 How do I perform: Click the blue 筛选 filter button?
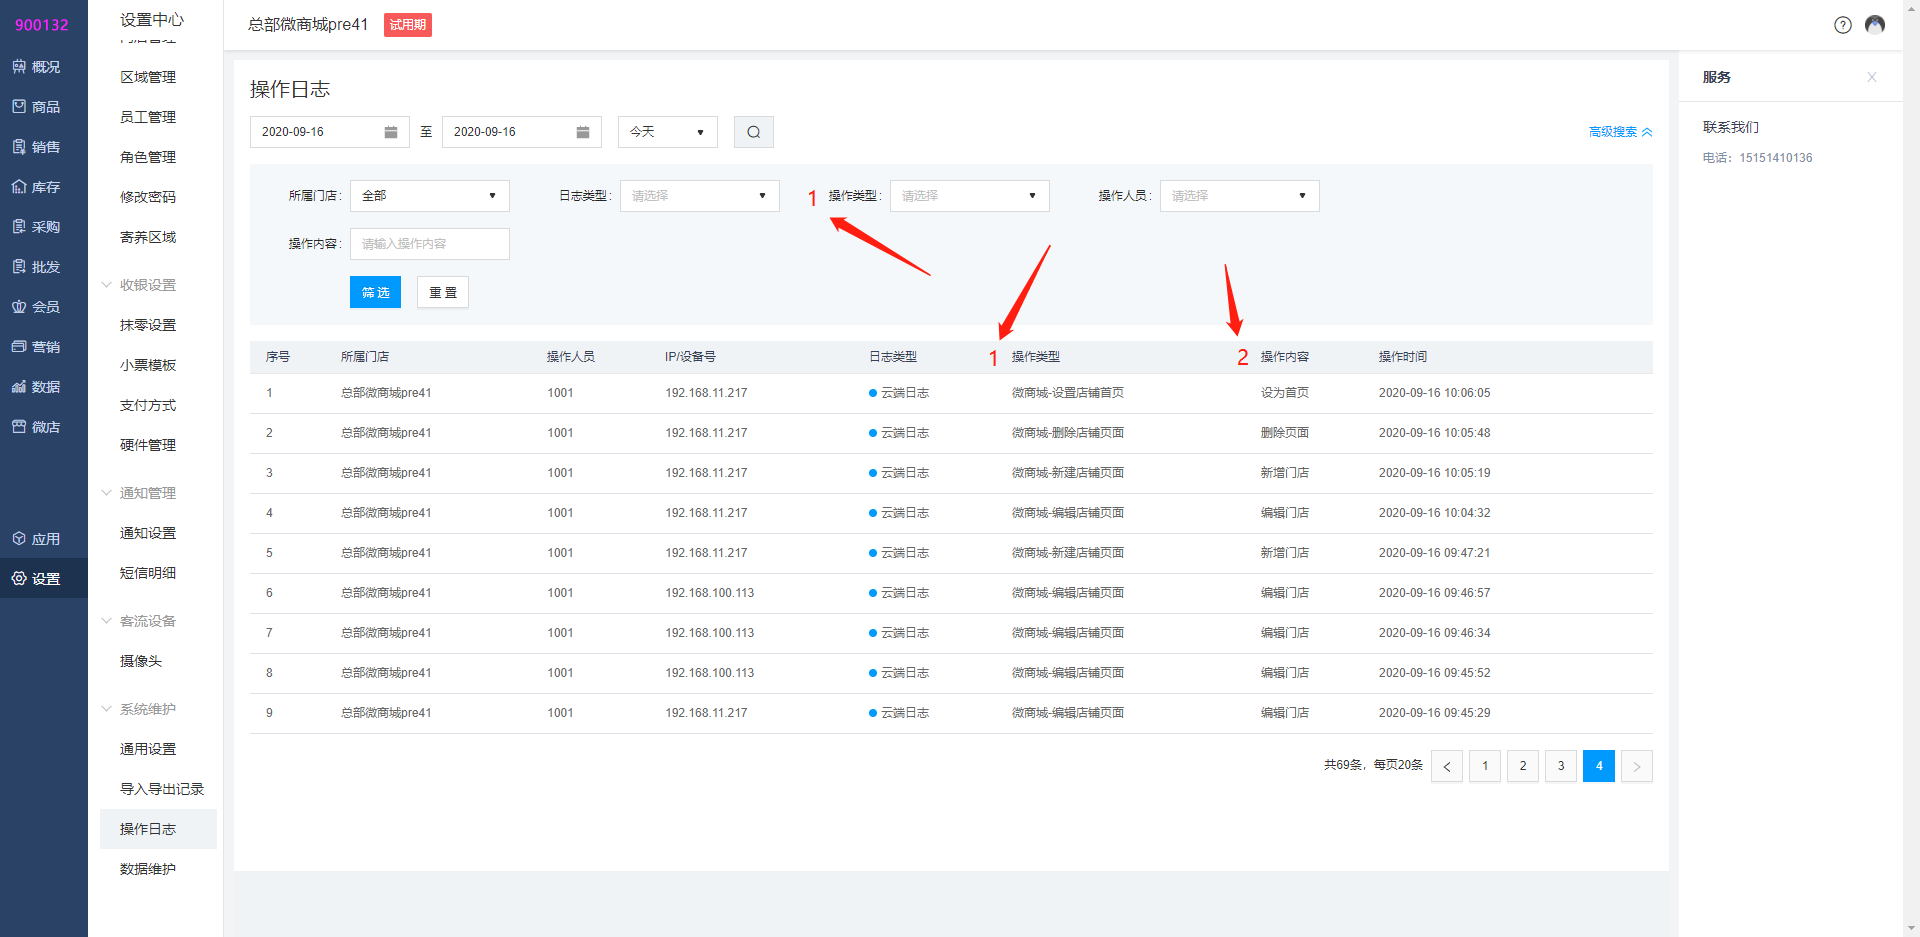point(375,292)
